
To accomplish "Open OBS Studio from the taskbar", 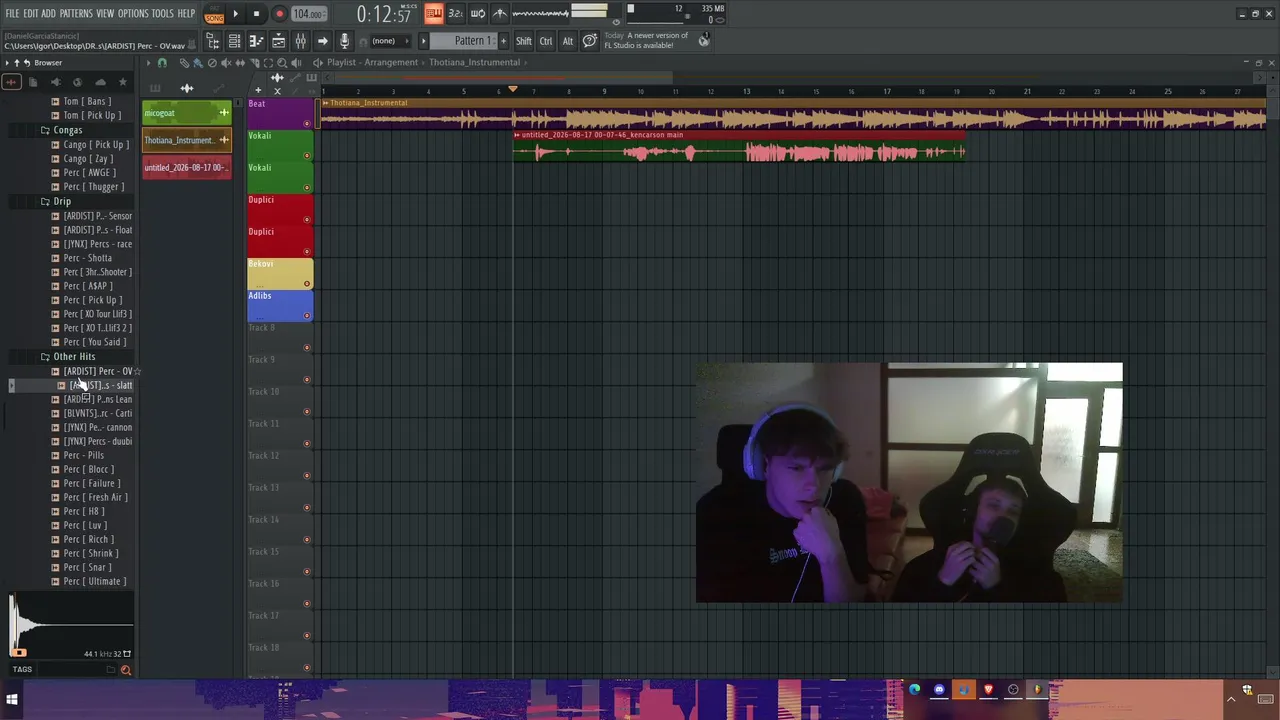I will tap(1013, 689).
